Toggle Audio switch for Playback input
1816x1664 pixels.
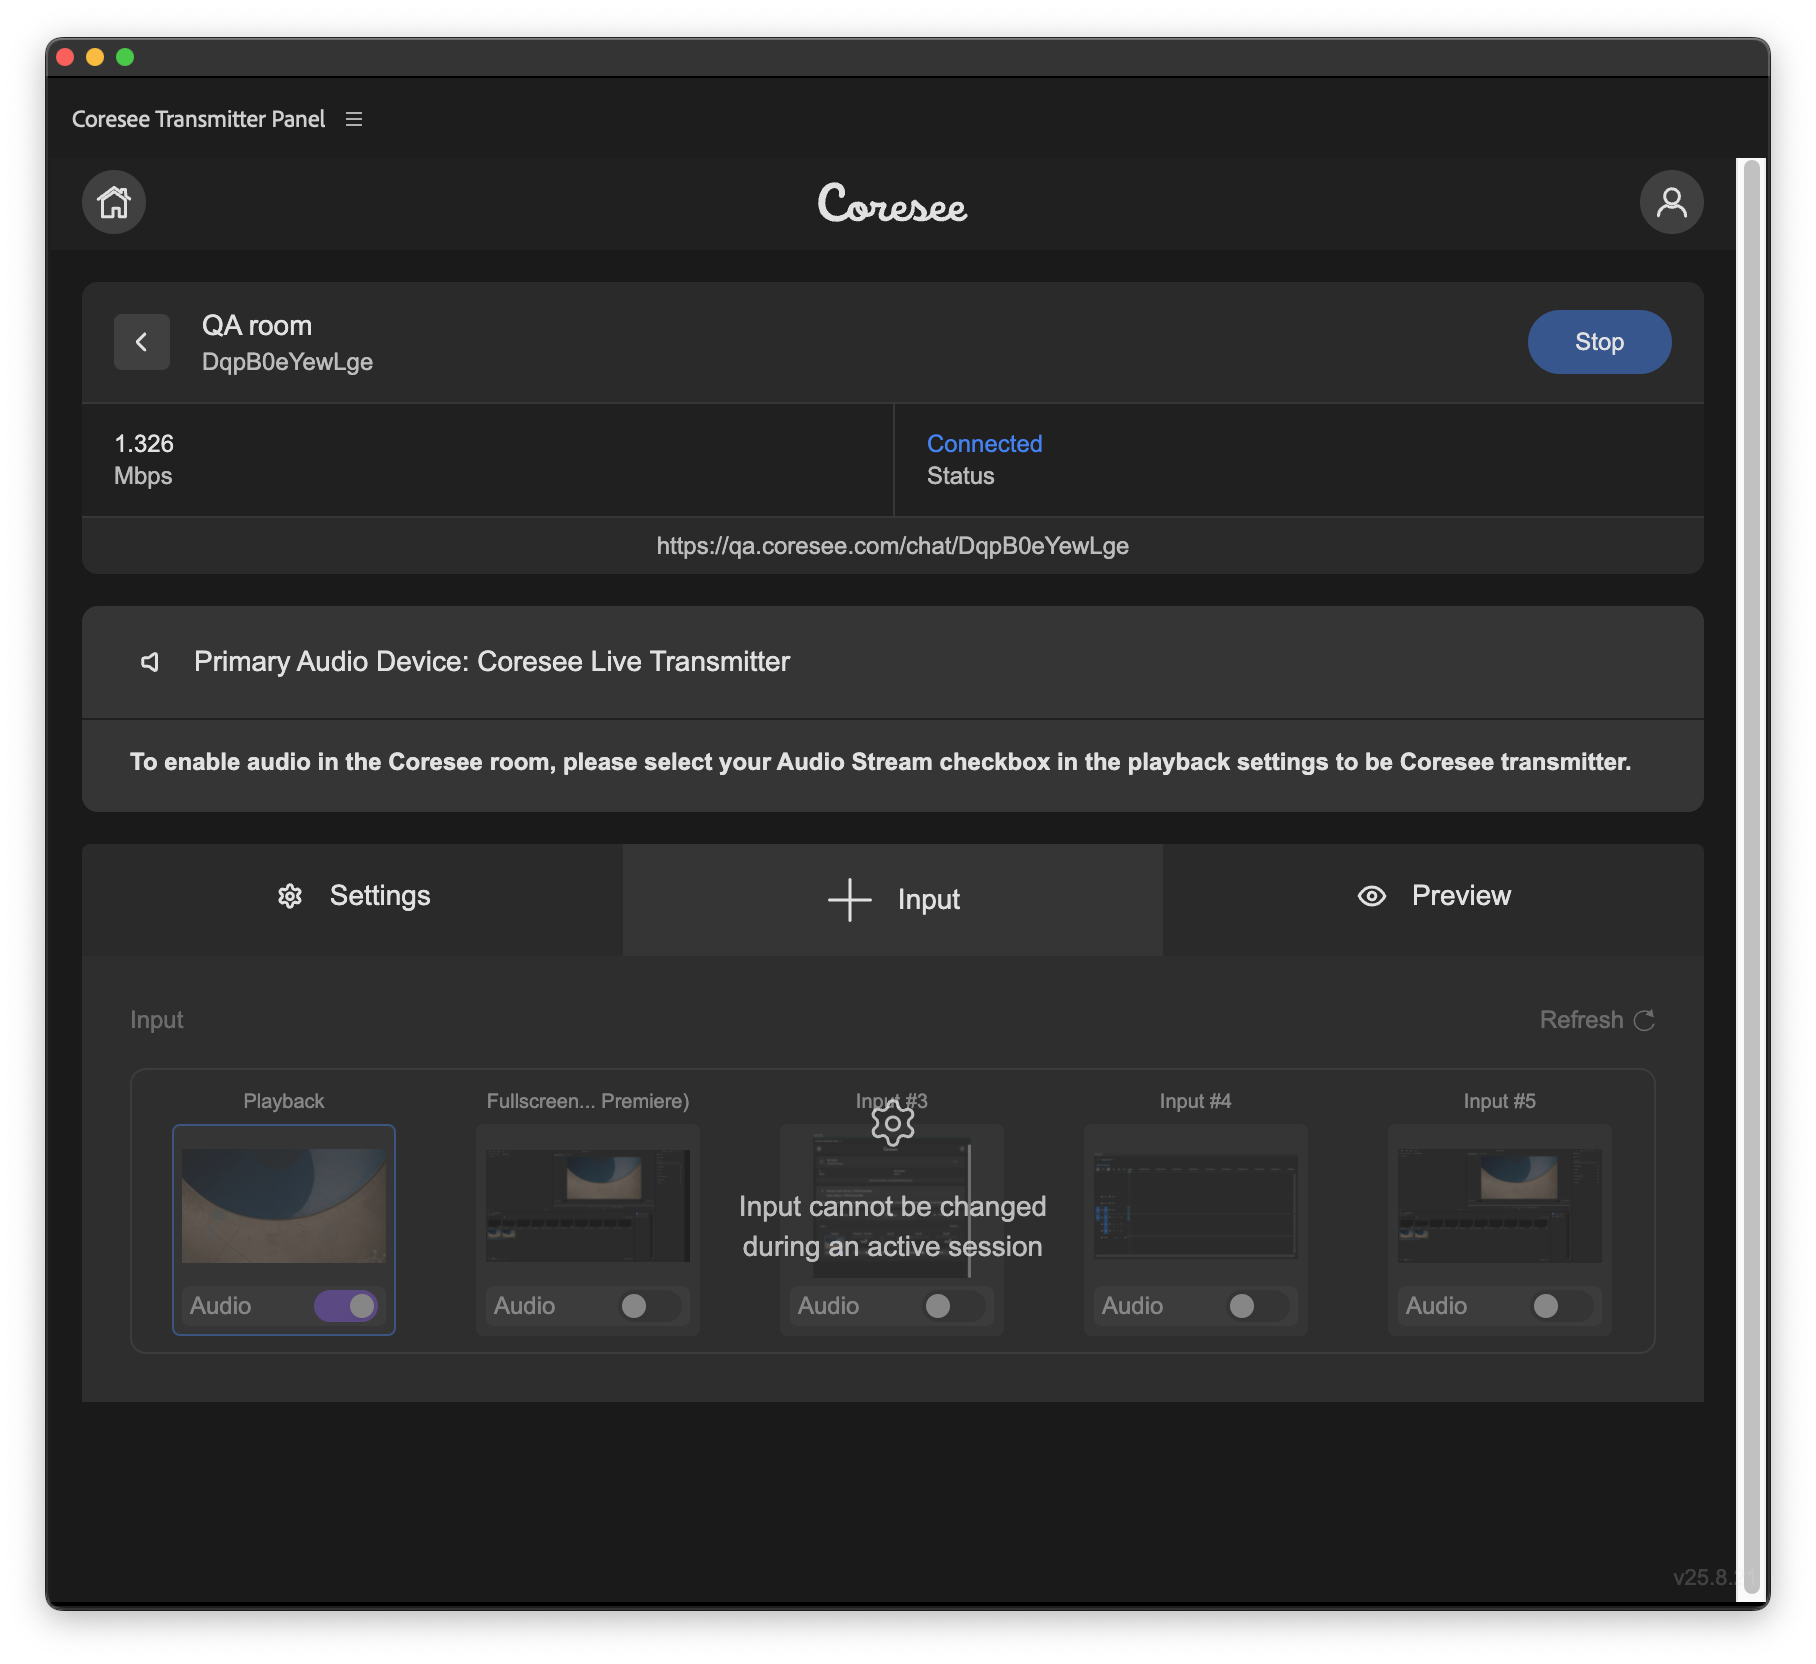[x=346, y=1306]
